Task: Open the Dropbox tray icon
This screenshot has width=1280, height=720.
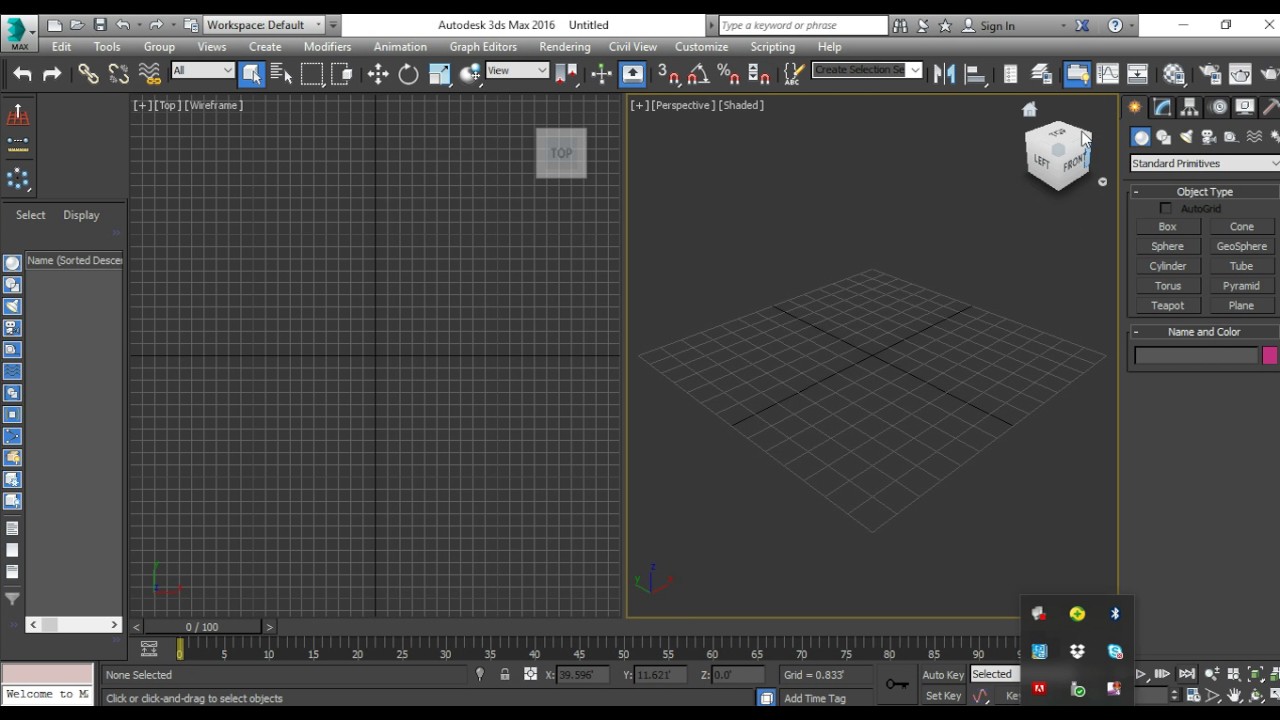Action: 1077,651
